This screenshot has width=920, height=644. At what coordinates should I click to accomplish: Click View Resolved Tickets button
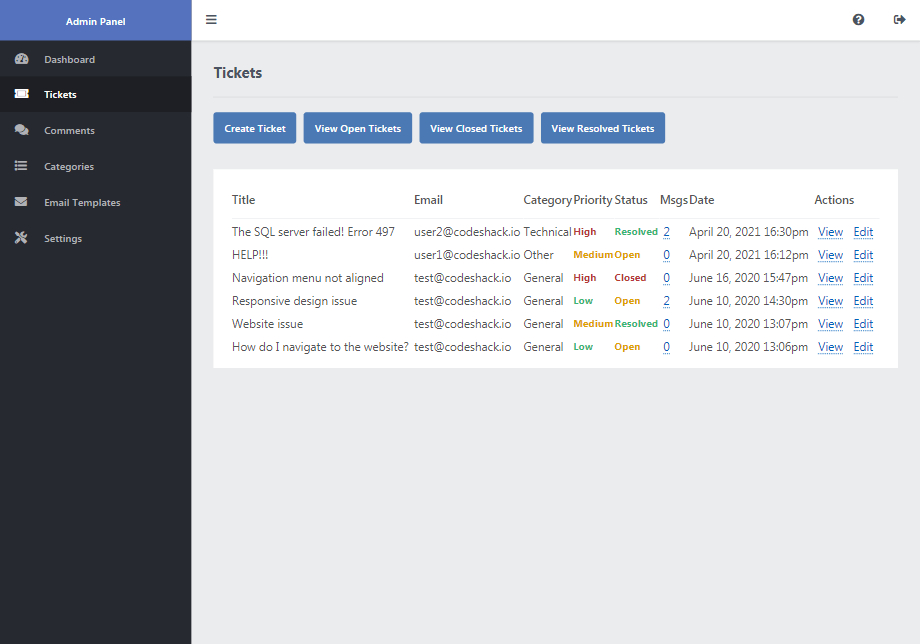point(603,128)
